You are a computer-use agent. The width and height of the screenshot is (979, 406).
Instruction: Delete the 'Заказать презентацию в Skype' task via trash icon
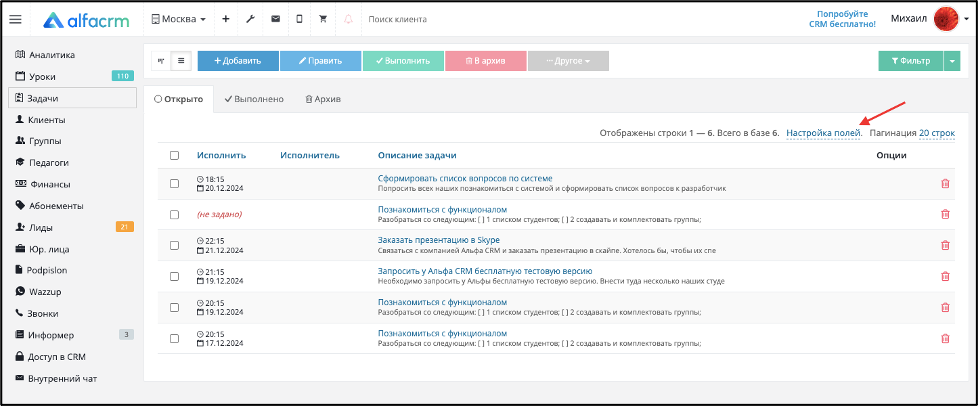tap(945, 245)
